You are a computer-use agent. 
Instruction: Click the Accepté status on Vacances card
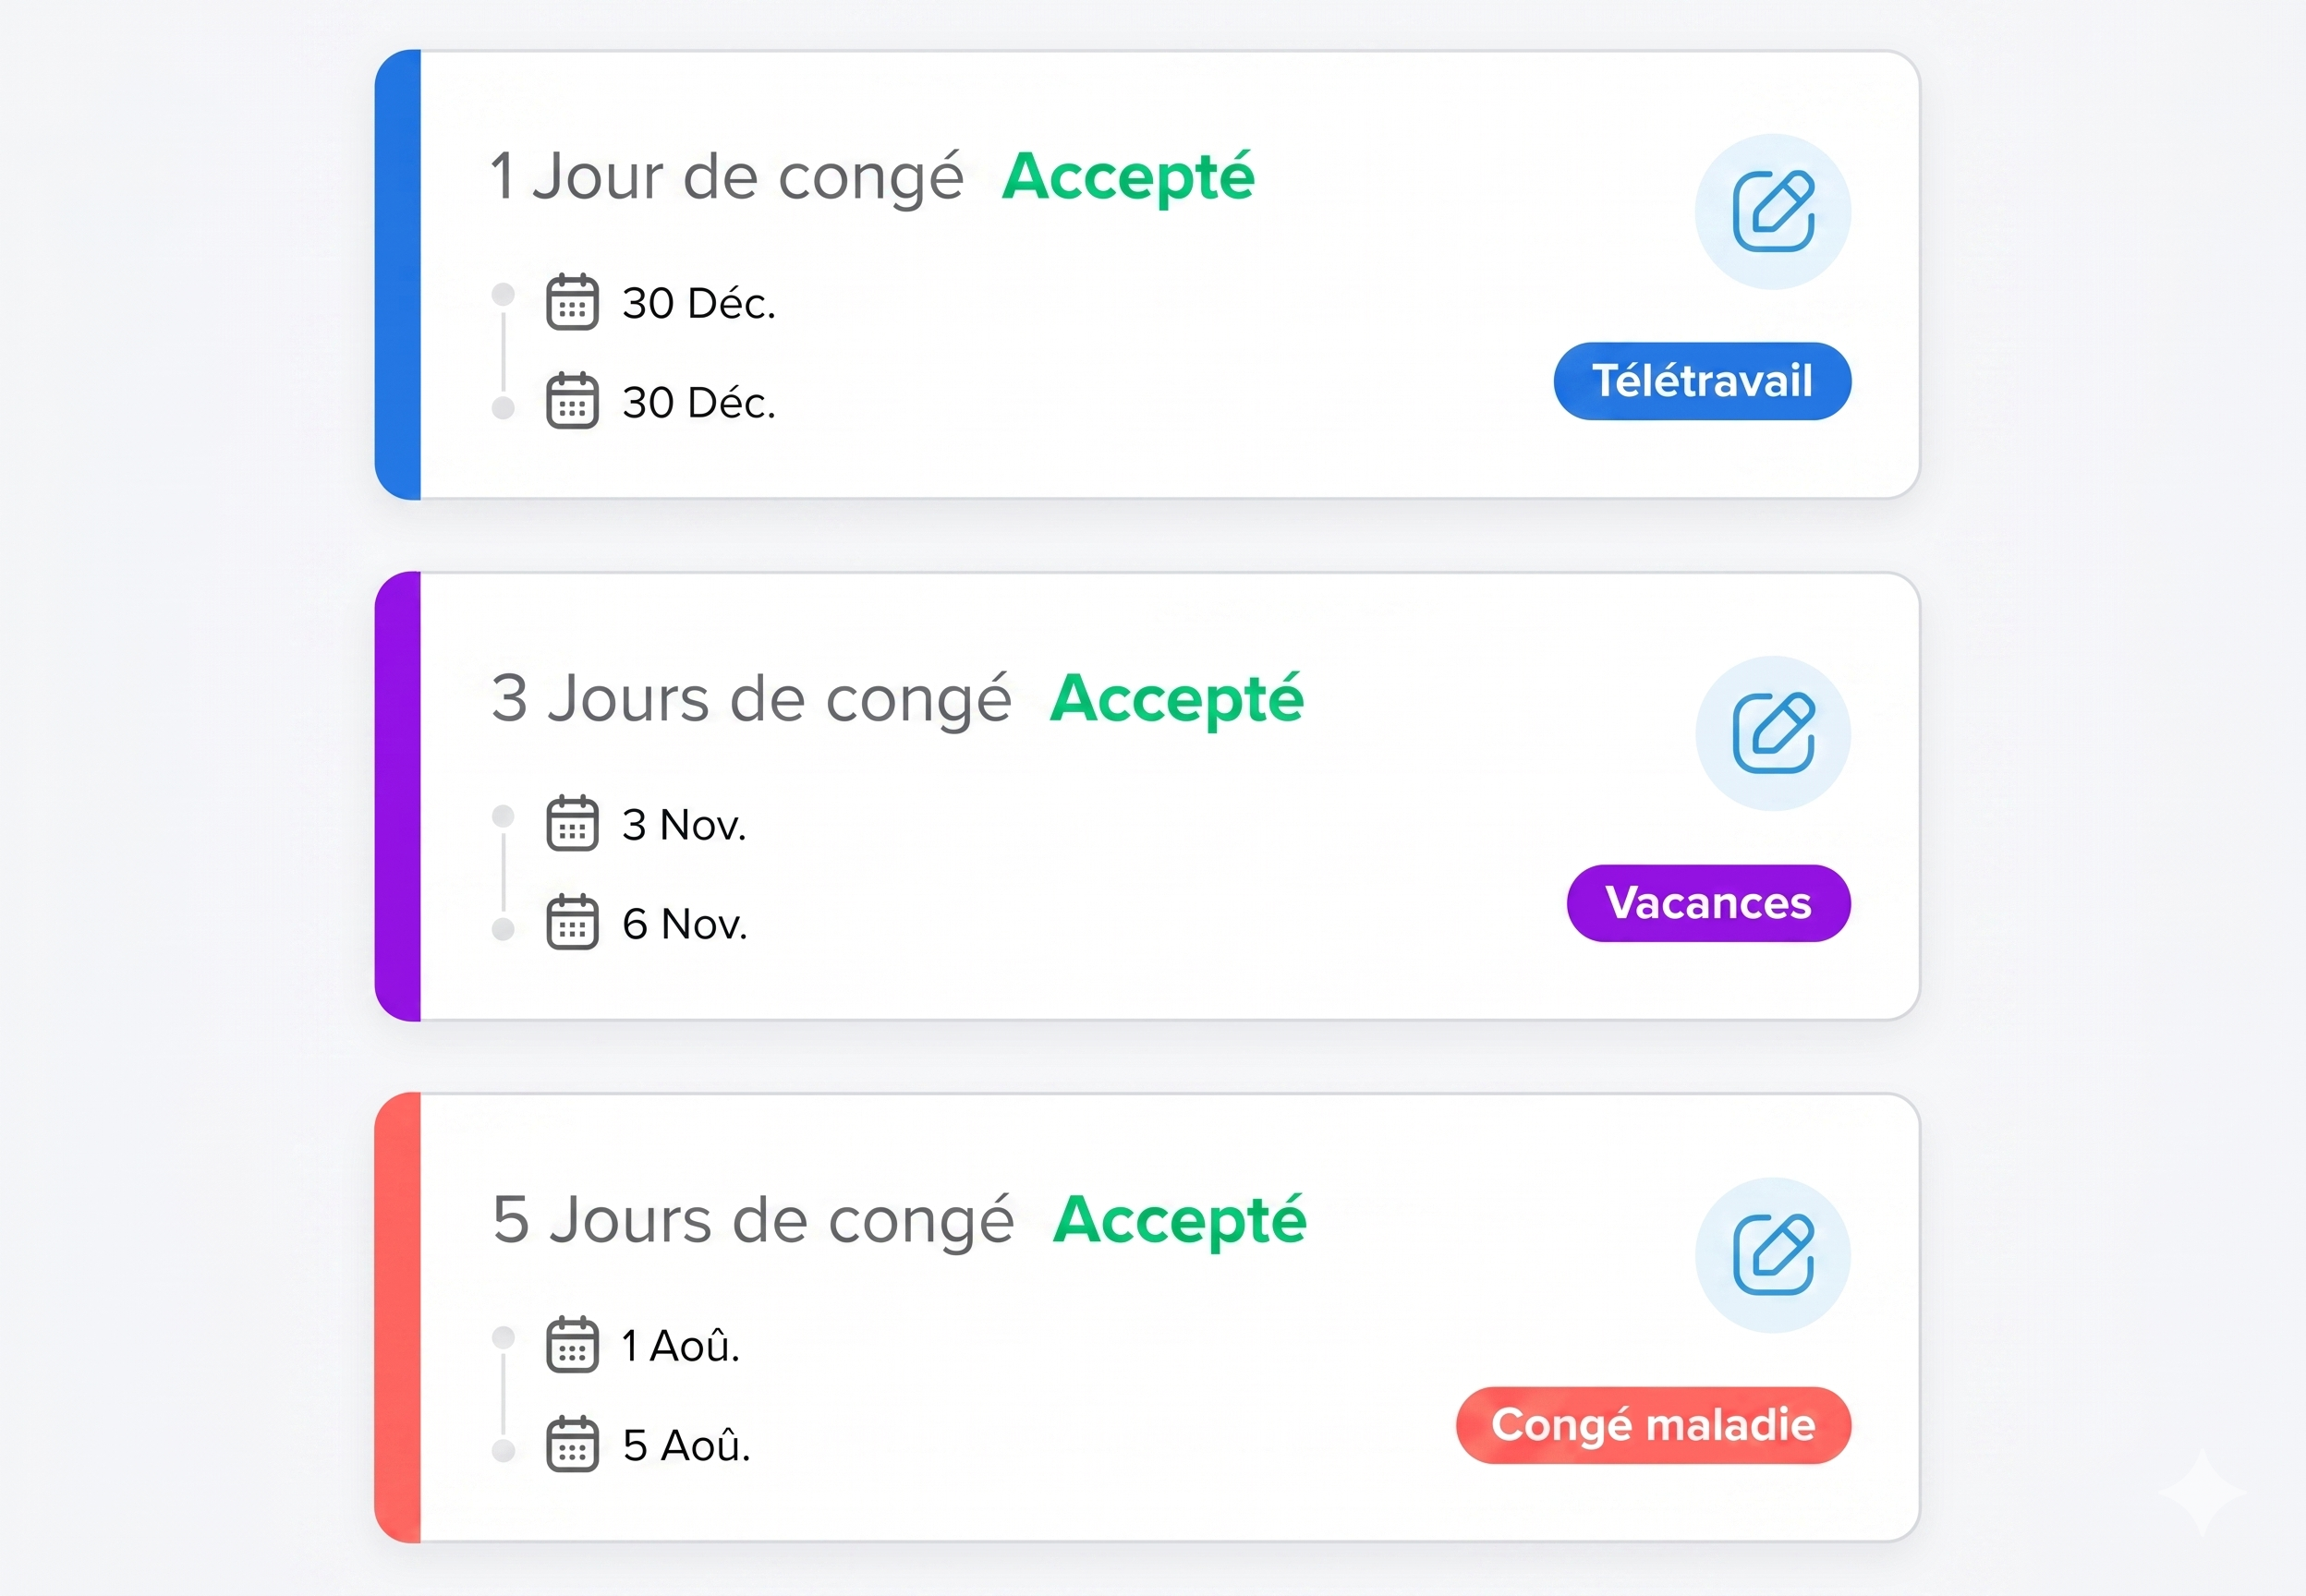point(1177,699)
